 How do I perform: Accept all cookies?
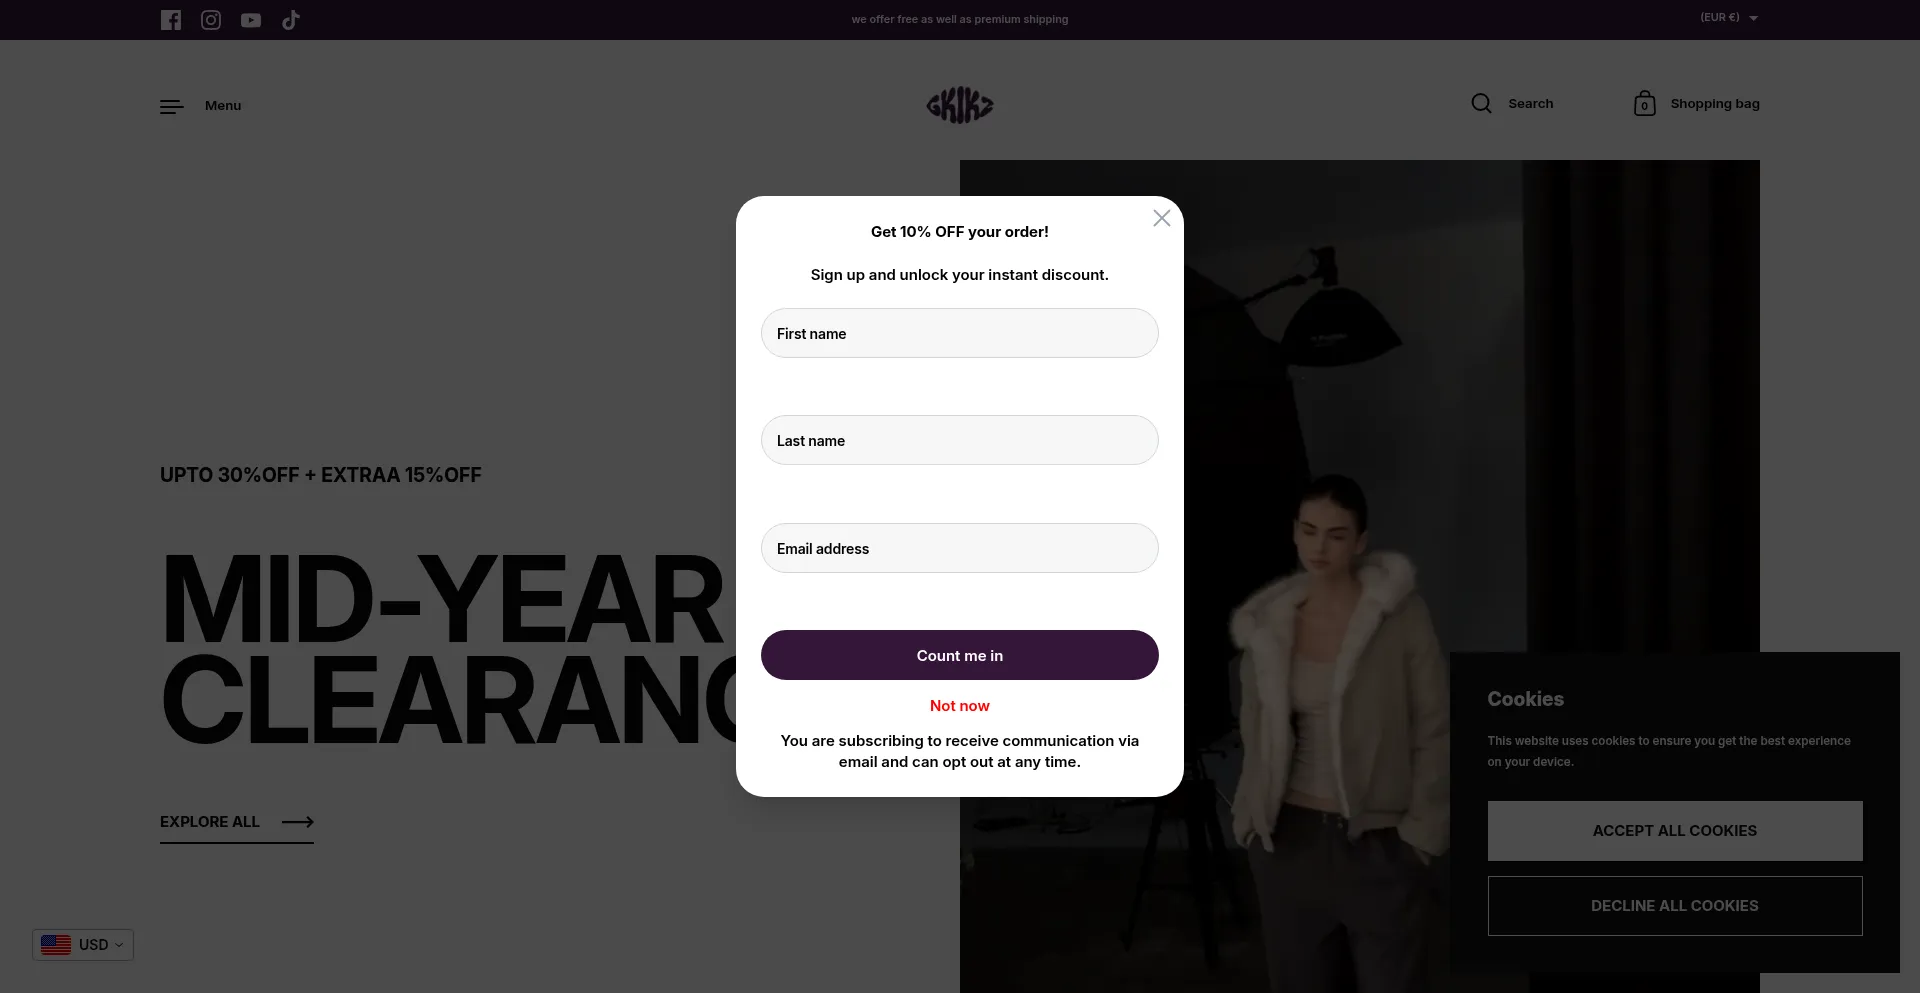tap(1675, 831)
